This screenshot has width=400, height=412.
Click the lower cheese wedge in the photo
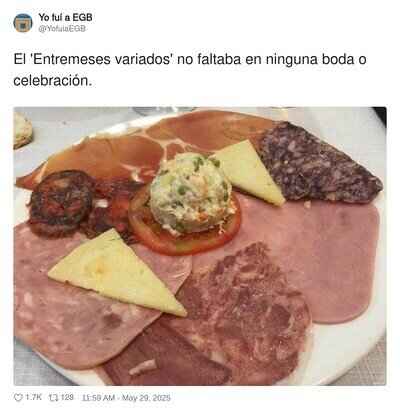click(117, 273)
